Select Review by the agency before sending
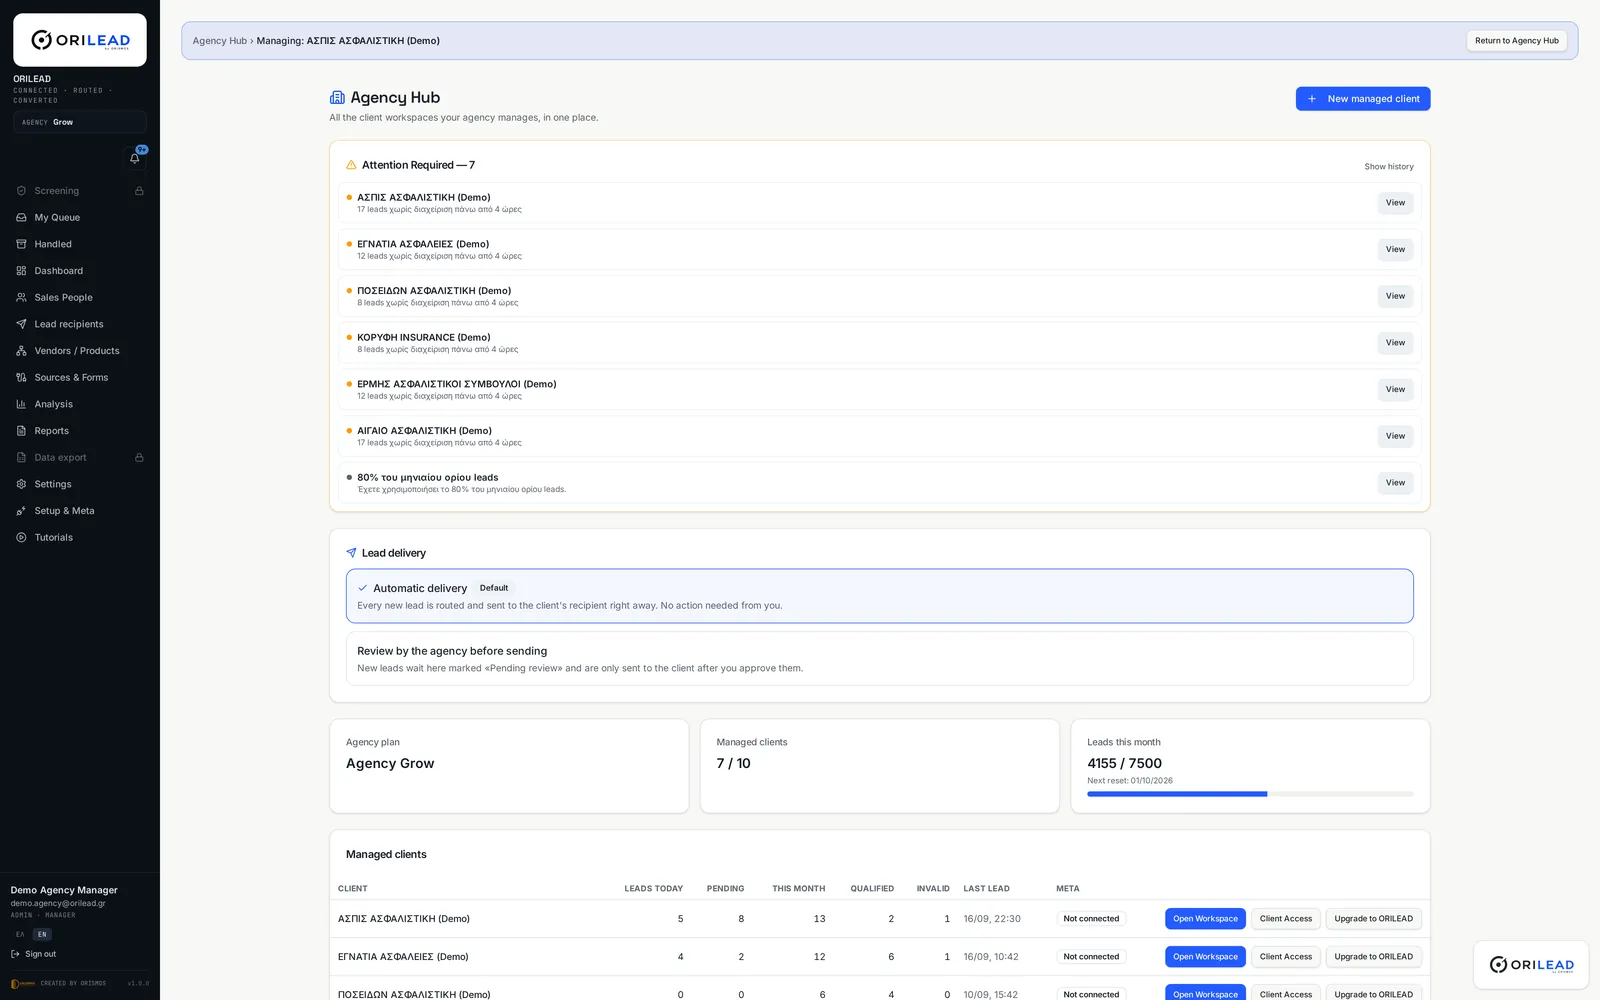 point(879,658)
